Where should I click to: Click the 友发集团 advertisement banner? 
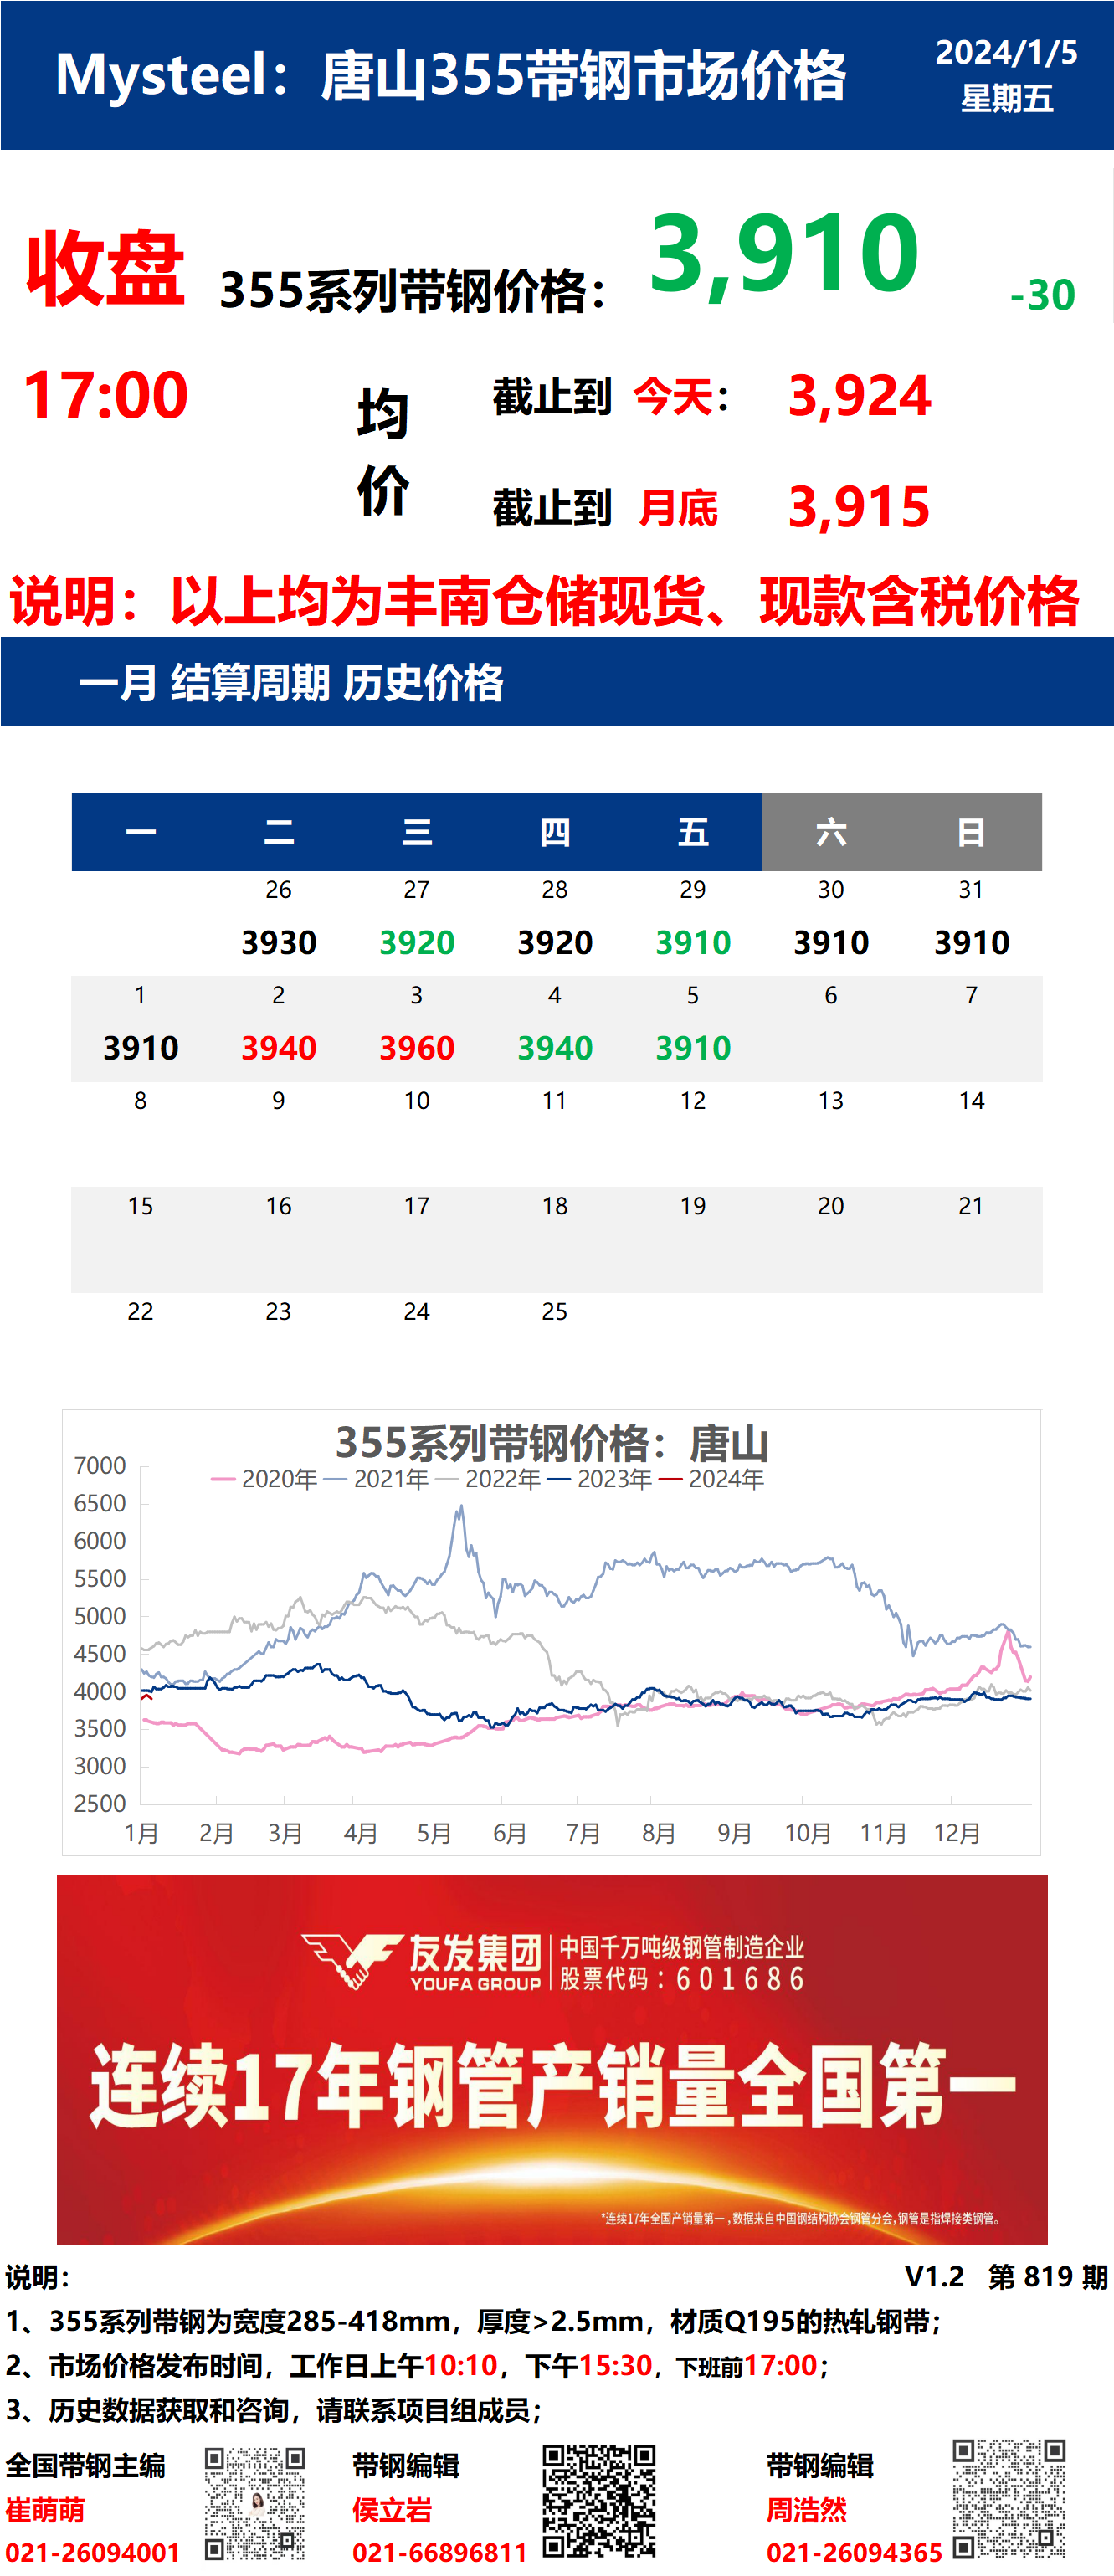tap(552, 2059)
